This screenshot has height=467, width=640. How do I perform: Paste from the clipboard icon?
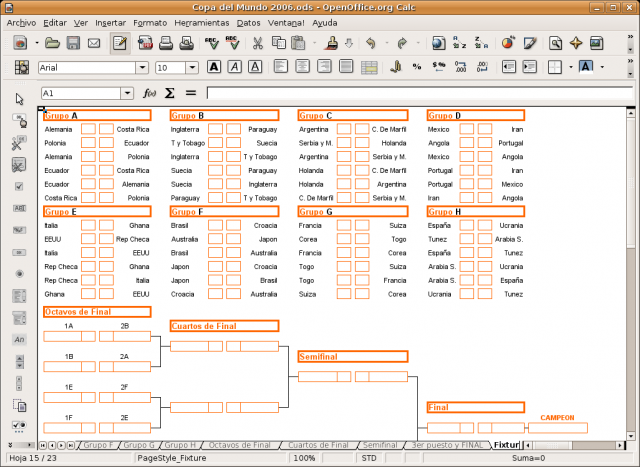pyautogui.click(x=298, y=43)
